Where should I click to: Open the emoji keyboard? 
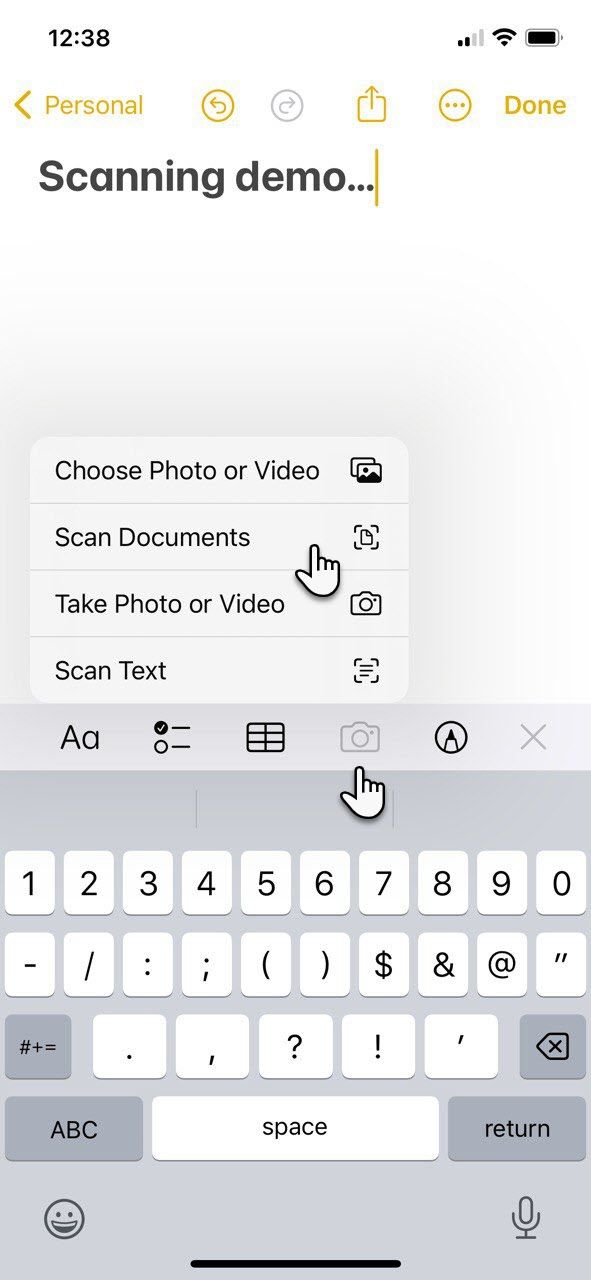click(x=64, y=1221)
